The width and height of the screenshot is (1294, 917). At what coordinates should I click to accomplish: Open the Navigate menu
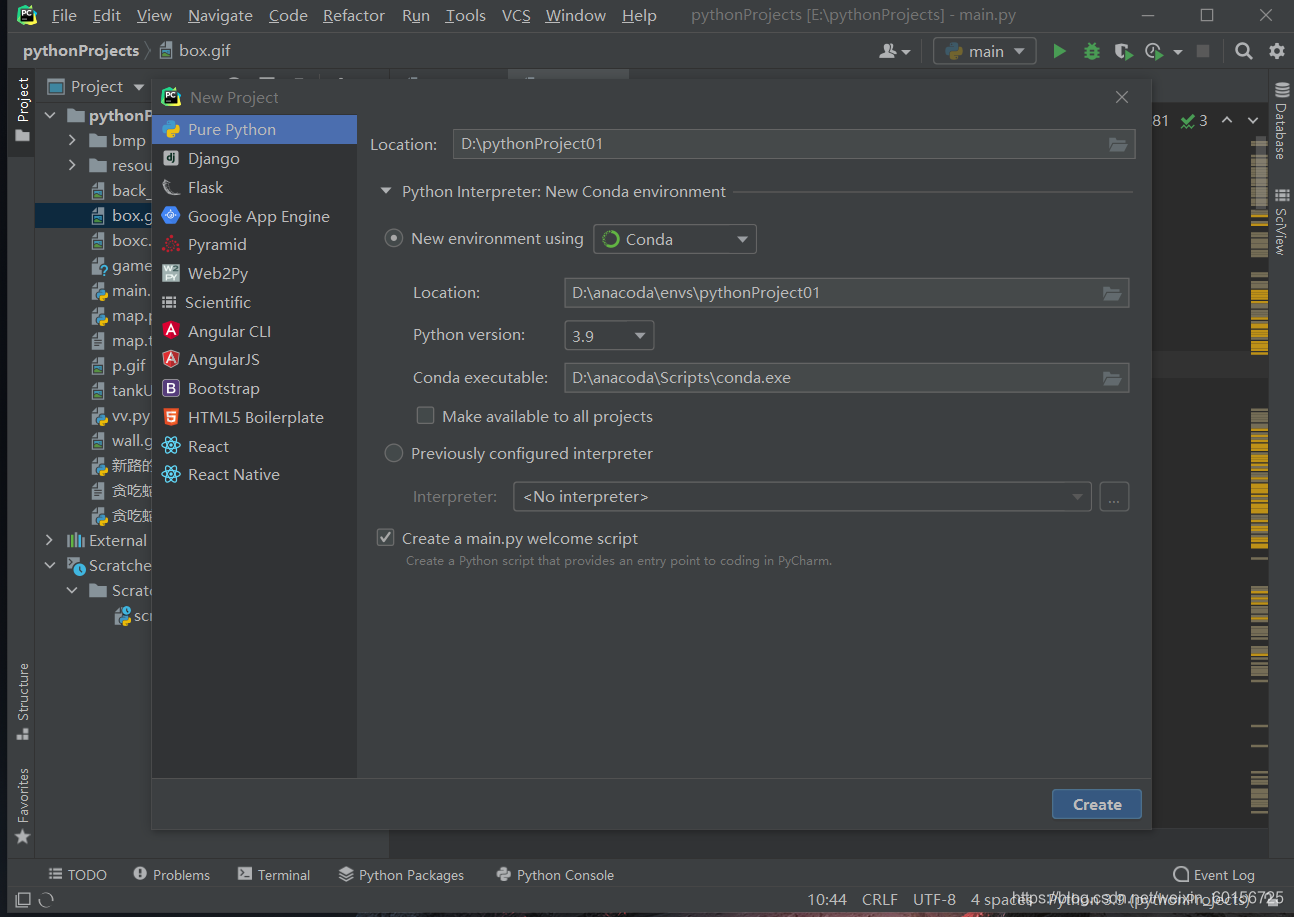click(220, 15)
